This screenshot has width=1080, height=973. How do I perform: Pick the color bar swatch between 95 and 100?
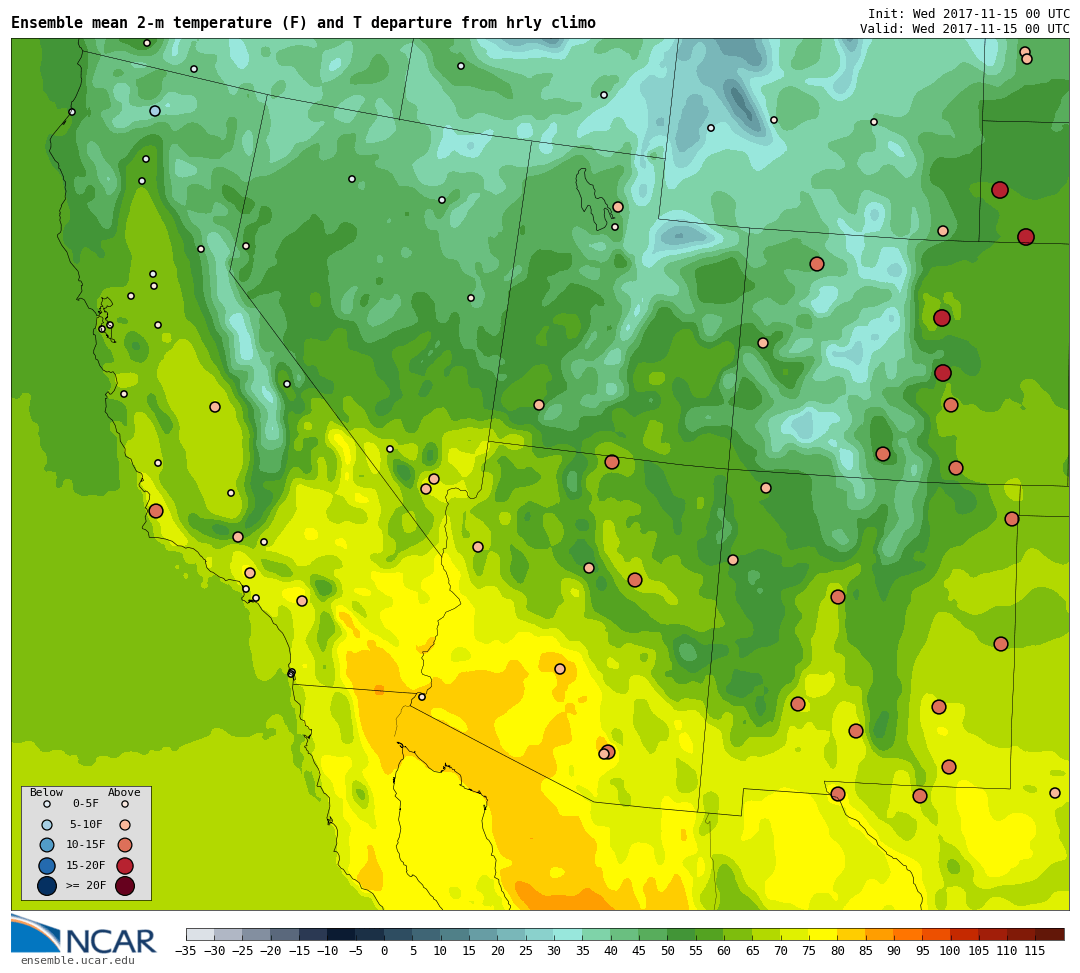click(x=937, y=934)
